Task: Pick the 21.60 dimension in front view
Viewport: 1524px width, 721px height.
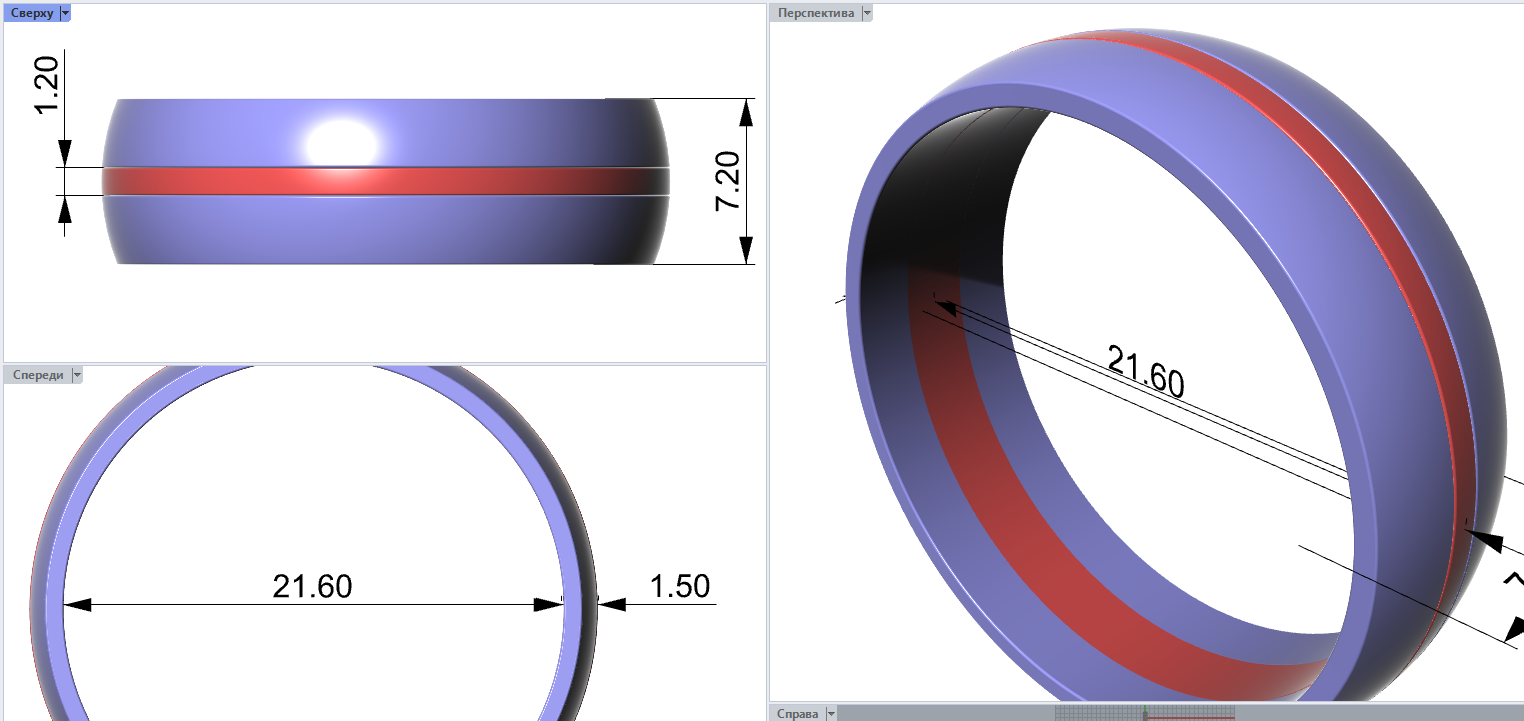Action: (x=312, y=586)
